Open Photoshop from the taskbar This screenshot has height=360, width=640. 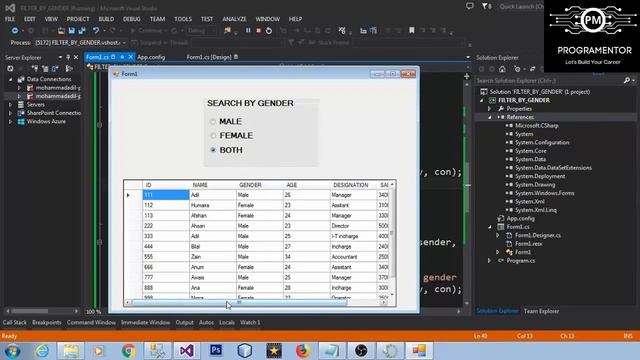point(216,351)
